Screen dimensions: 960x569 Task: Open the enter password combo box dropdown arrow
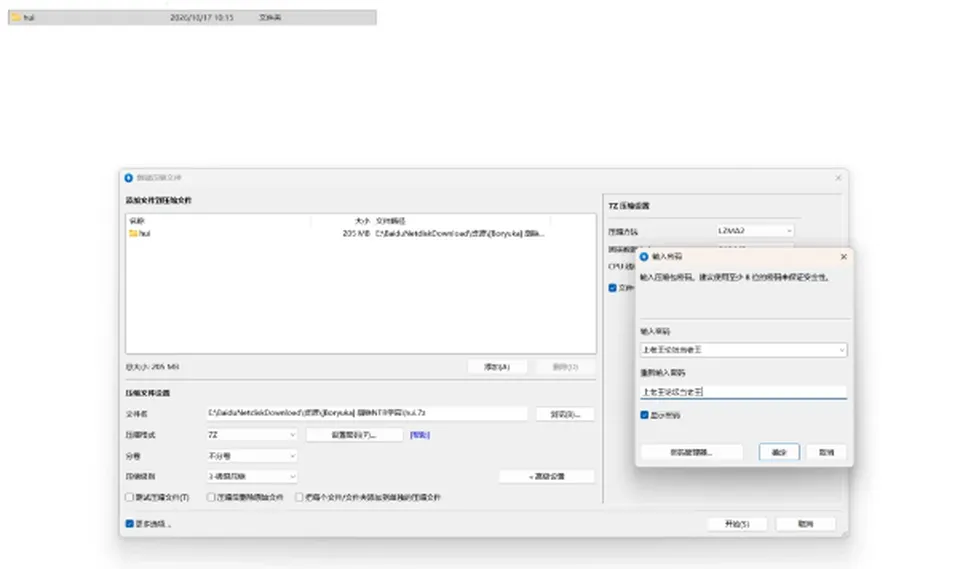(x=842, y=350)
